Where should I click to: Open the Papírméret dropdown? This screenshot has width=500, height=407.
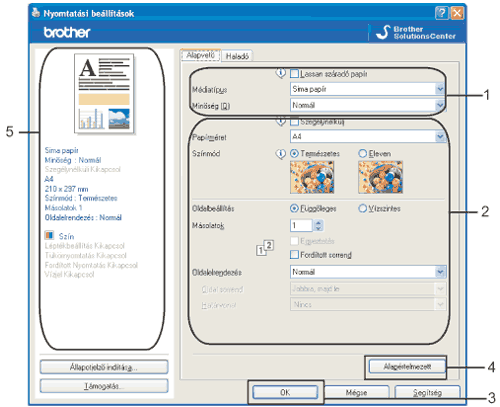tap(368, 136)
